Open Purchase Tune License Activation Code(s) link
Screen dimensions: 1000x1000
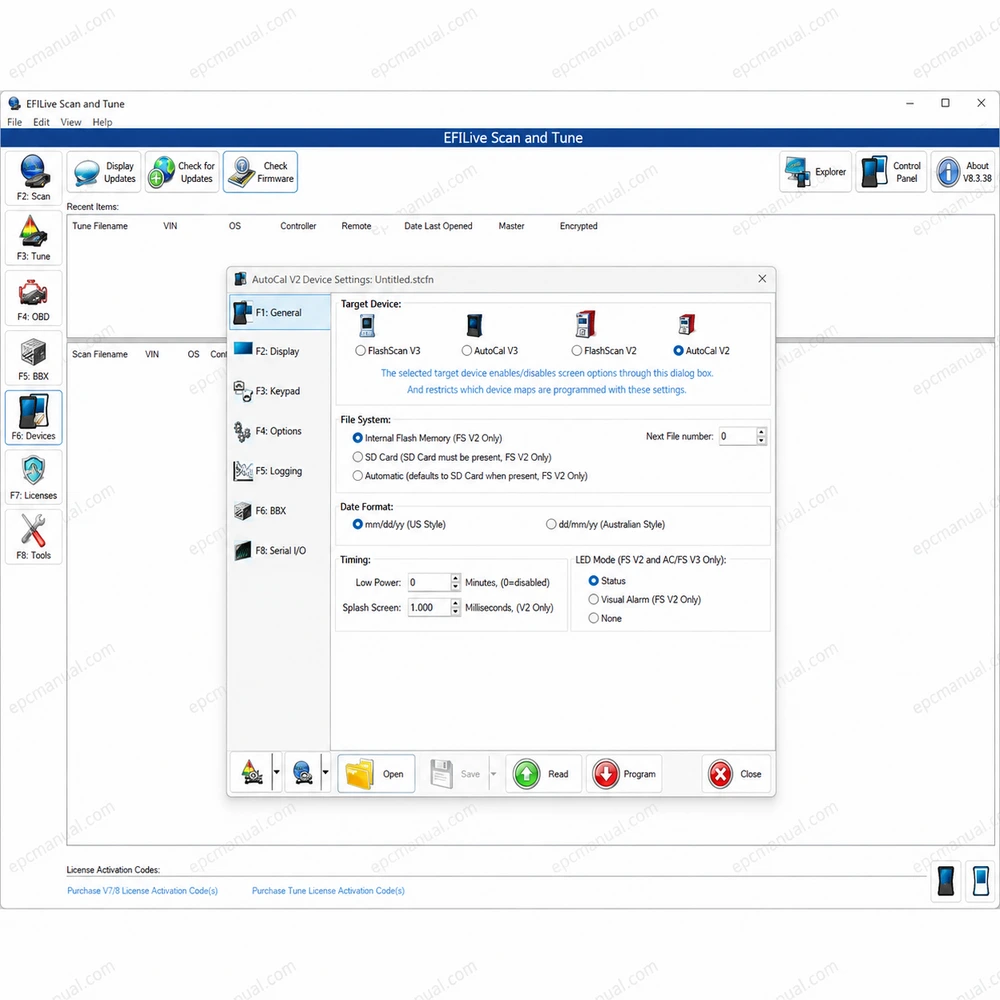point(328,891)
